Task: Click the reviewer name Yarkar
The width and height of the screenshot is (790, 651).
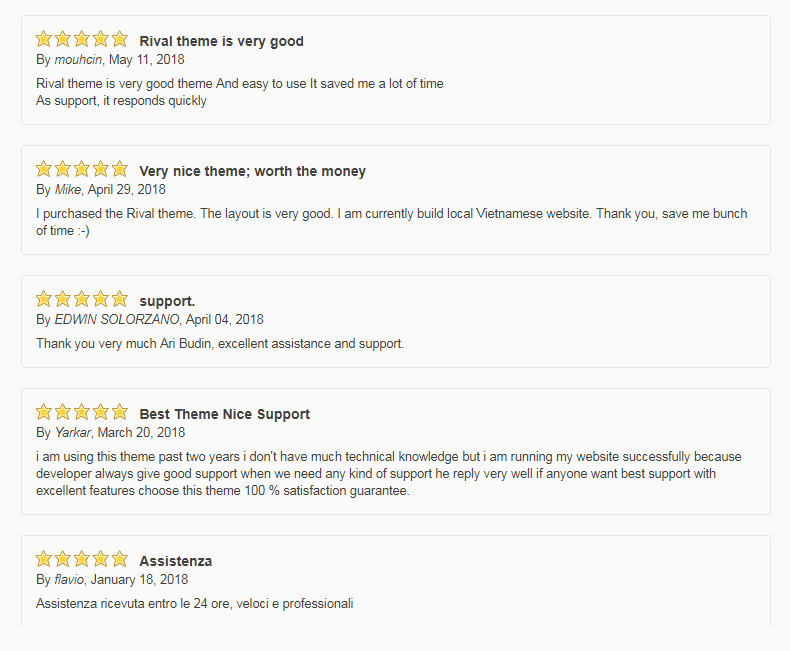Action: tap(73, 432)
